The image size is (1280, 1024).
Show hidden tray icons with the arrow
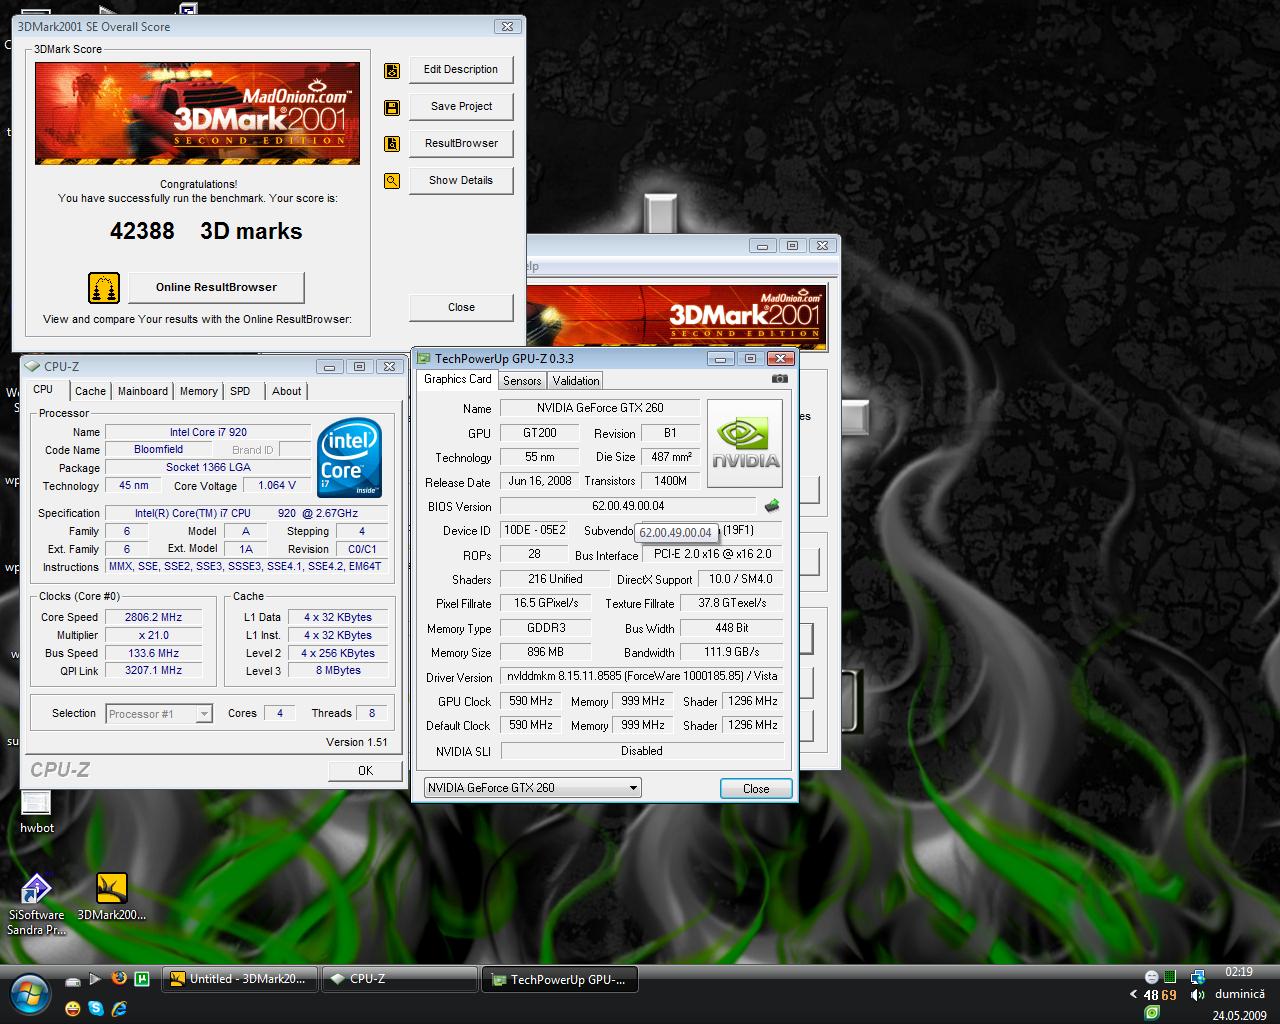[1133, 994]
